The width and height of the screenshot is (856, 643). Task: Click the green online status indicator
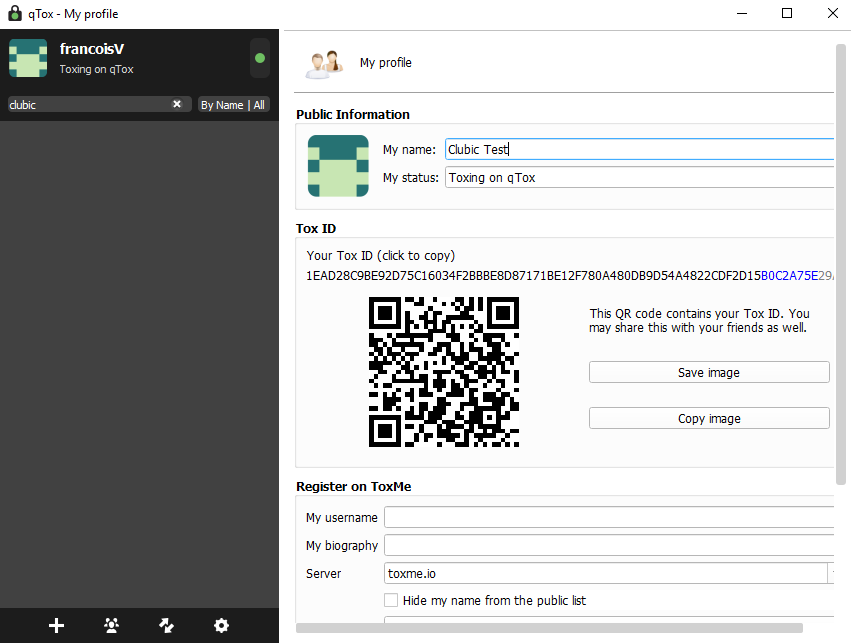tap(260, 58)
